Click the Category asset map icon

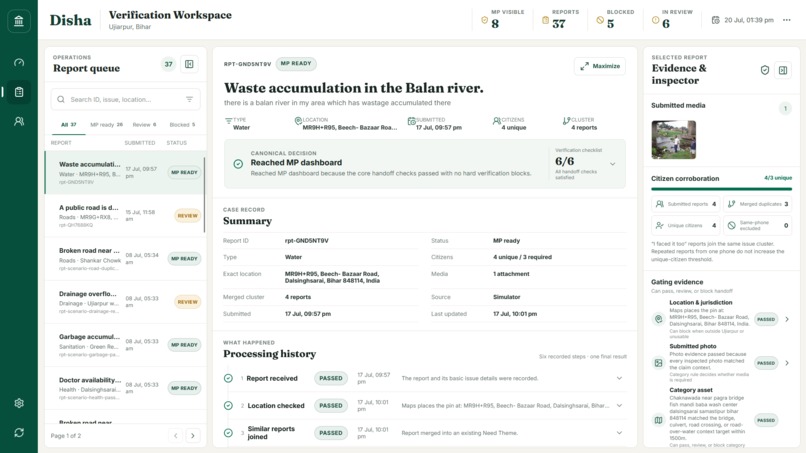[658, 420]
